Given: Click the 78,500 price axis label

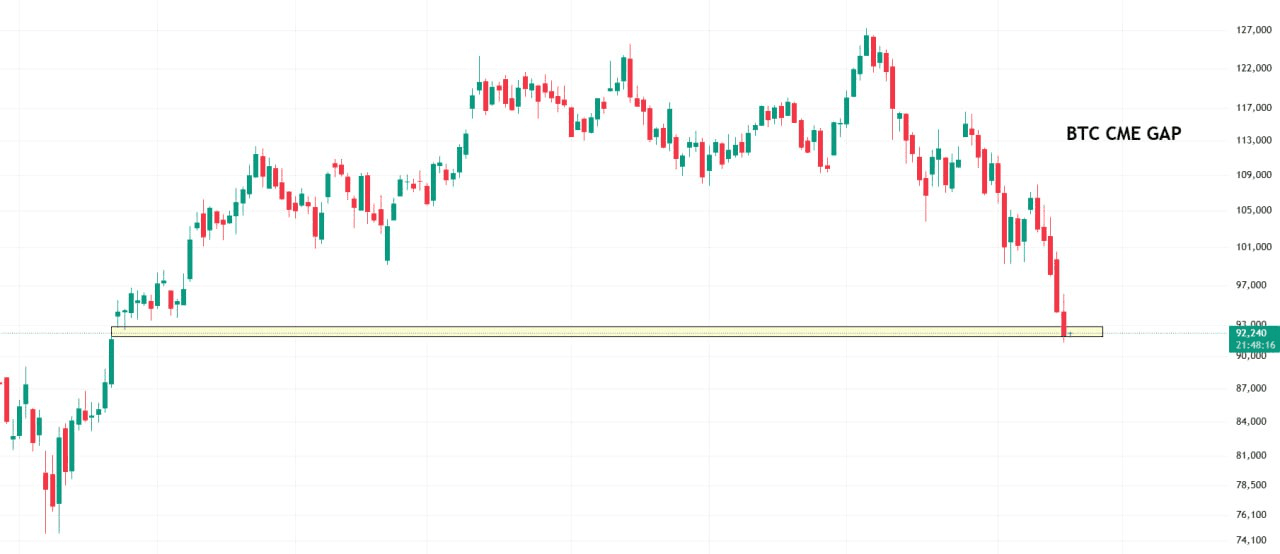Looking at the screenshot, I should 1251,485.
